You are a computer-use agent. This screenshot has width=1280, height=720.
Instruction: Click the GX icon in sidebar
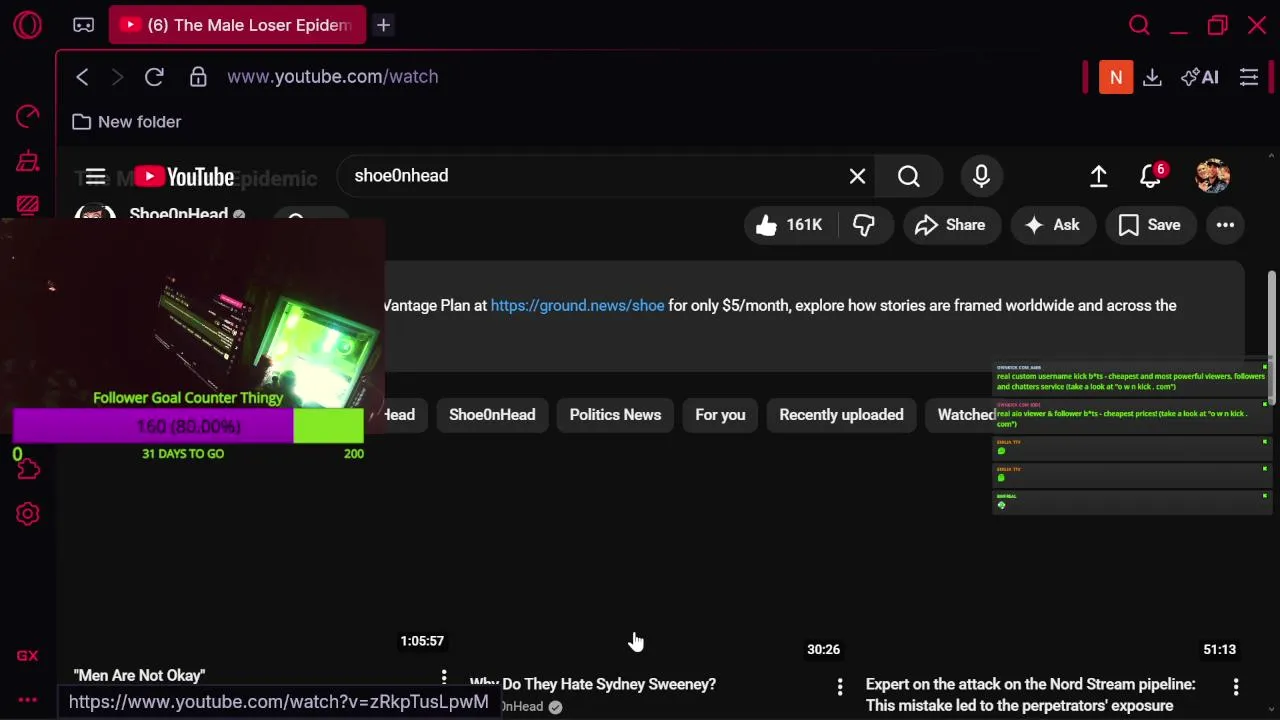pyautogui.click(x=28, y=656)
